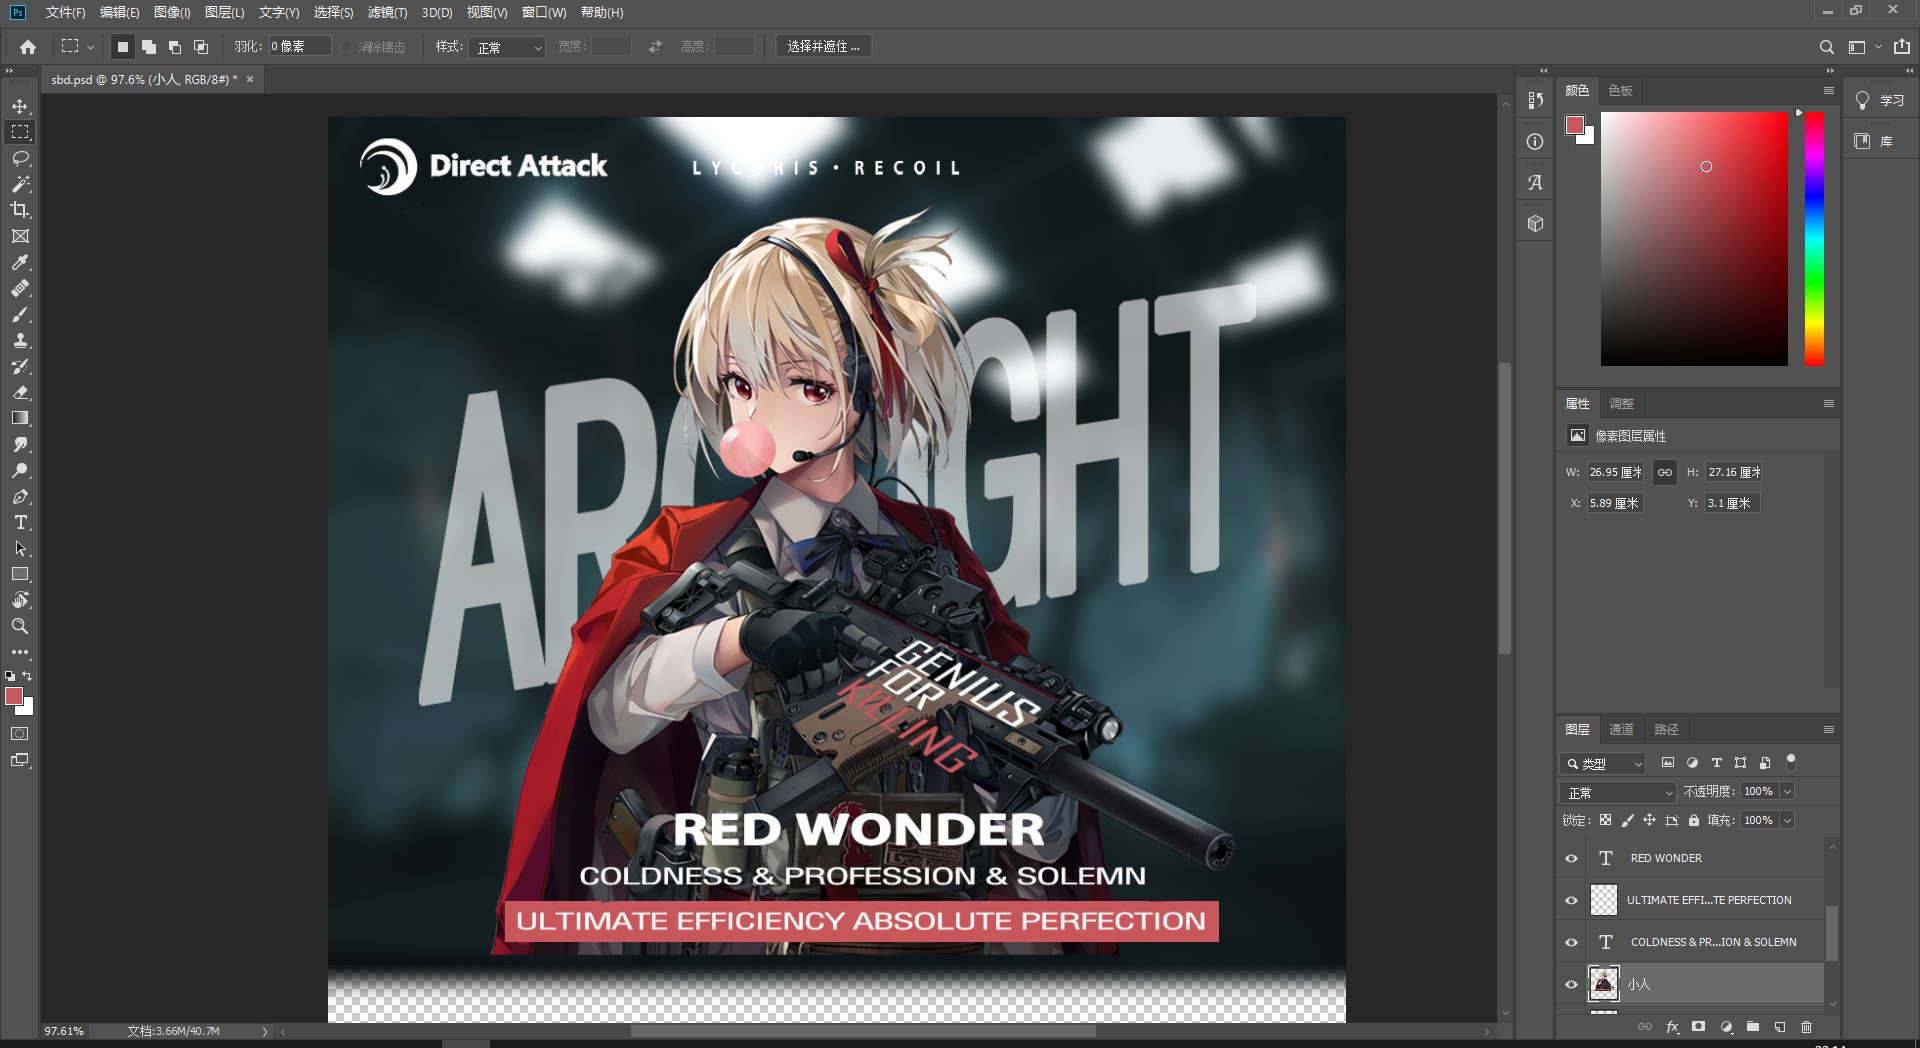
Task: Open the Layers panel options menu
Action: point(1828,730)
